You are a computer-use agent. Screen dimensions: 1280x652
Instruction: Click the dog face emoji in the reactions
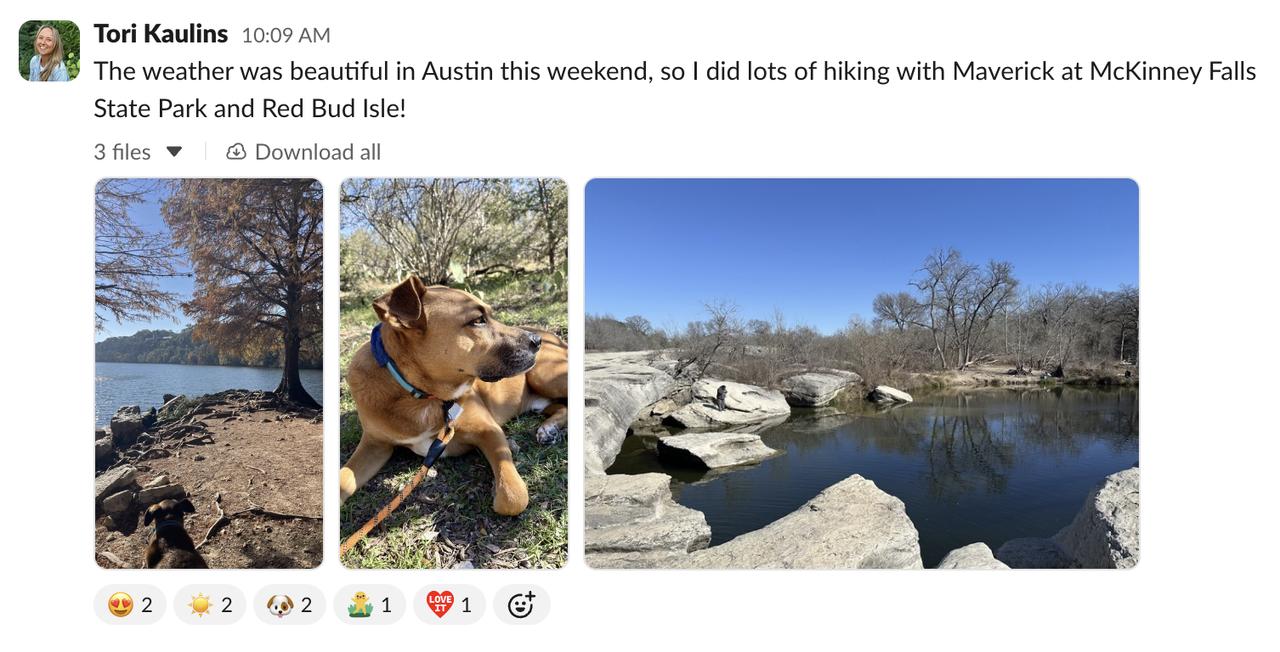280,605
